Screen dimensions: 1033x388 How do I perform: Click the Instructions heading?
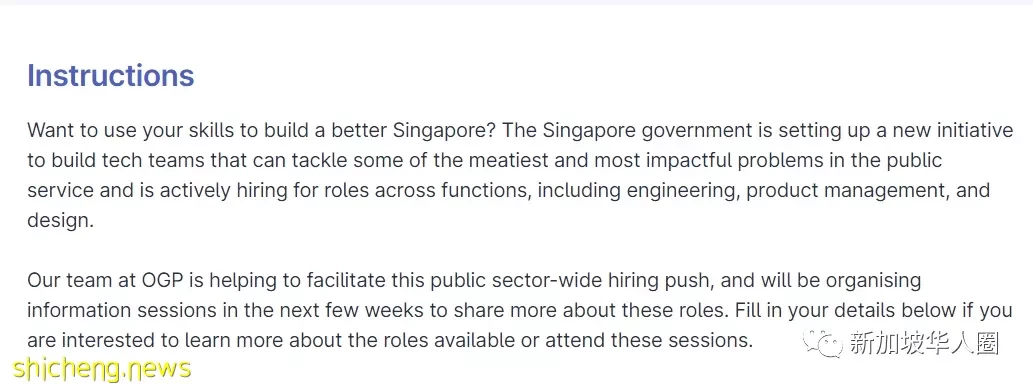click(x=111, y=76)
